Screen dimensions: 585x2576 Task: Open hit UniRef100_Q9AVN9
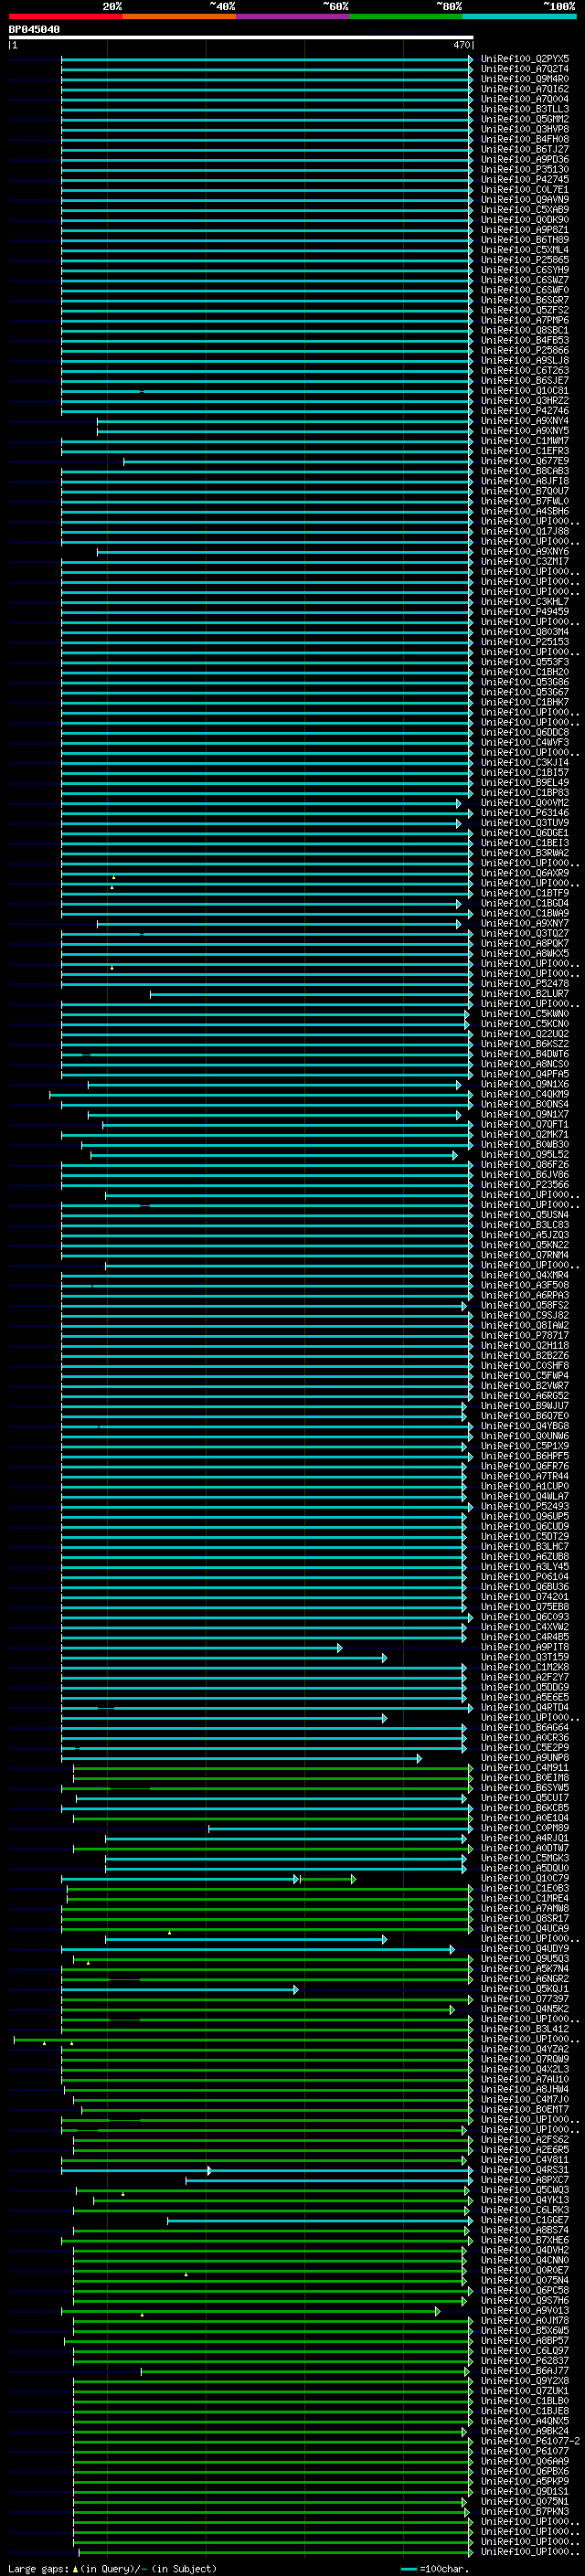pyautogui.click(x=525, y=199)
